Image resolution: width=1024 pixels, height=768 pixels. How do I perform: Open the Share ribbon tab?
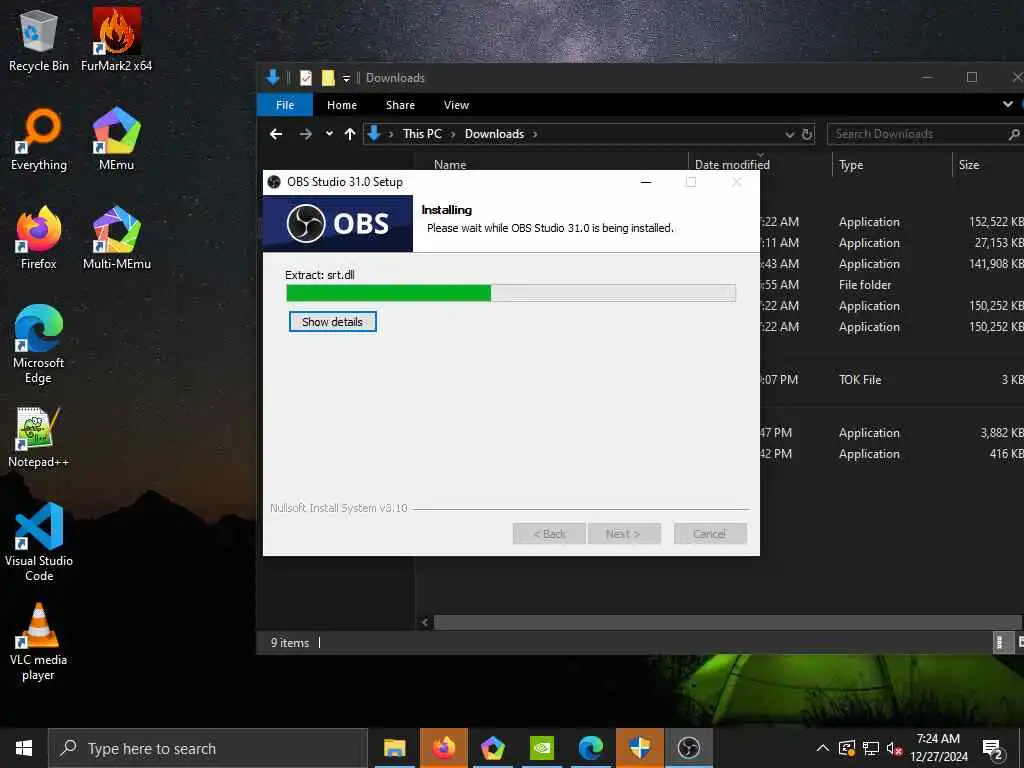(400, 104)
